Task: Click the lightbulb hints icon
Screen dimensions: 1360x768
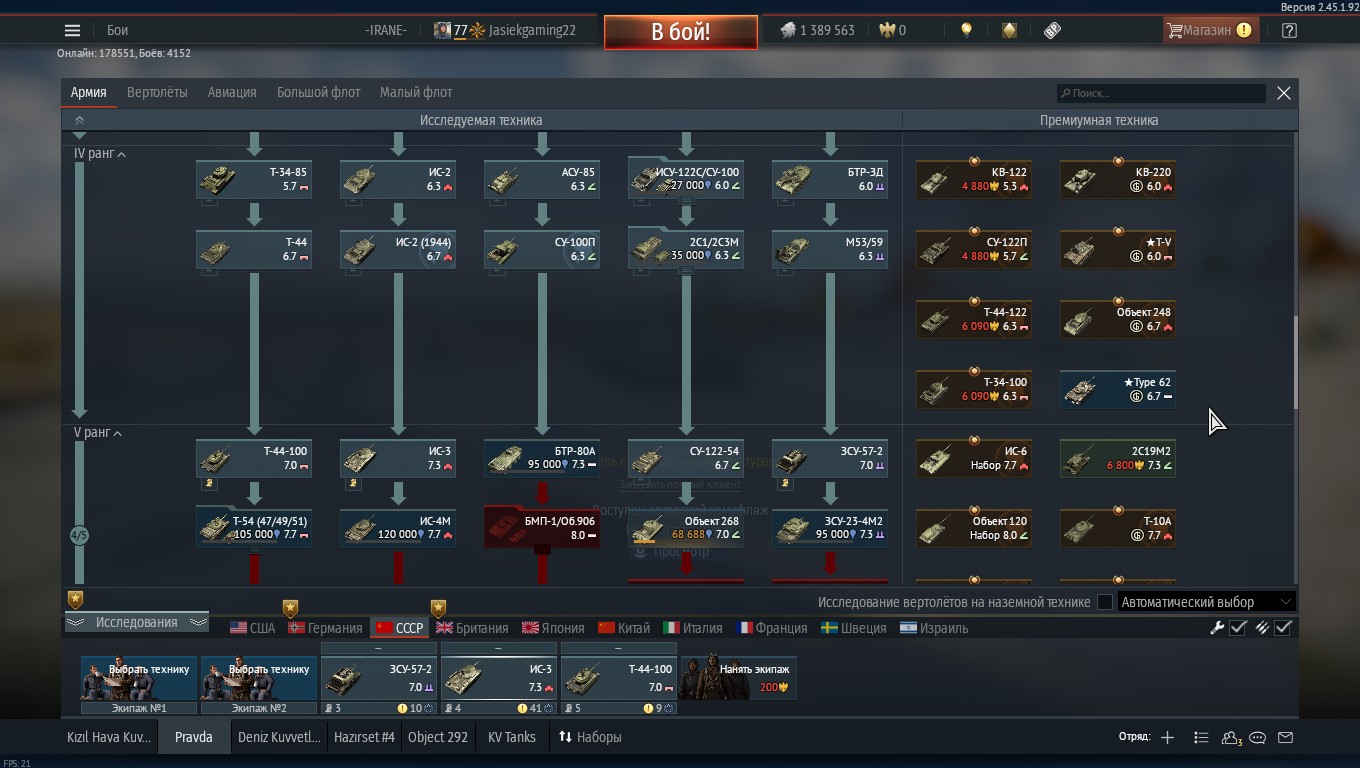Action: tap(966, 30)
